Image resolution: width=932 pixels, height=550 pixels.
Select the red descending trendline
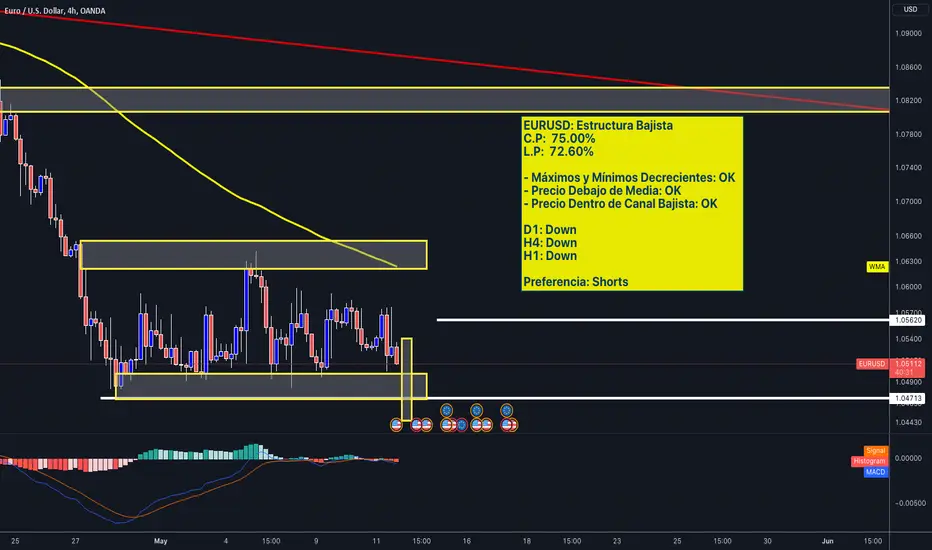pyautogui.click(x=443, y=61)
